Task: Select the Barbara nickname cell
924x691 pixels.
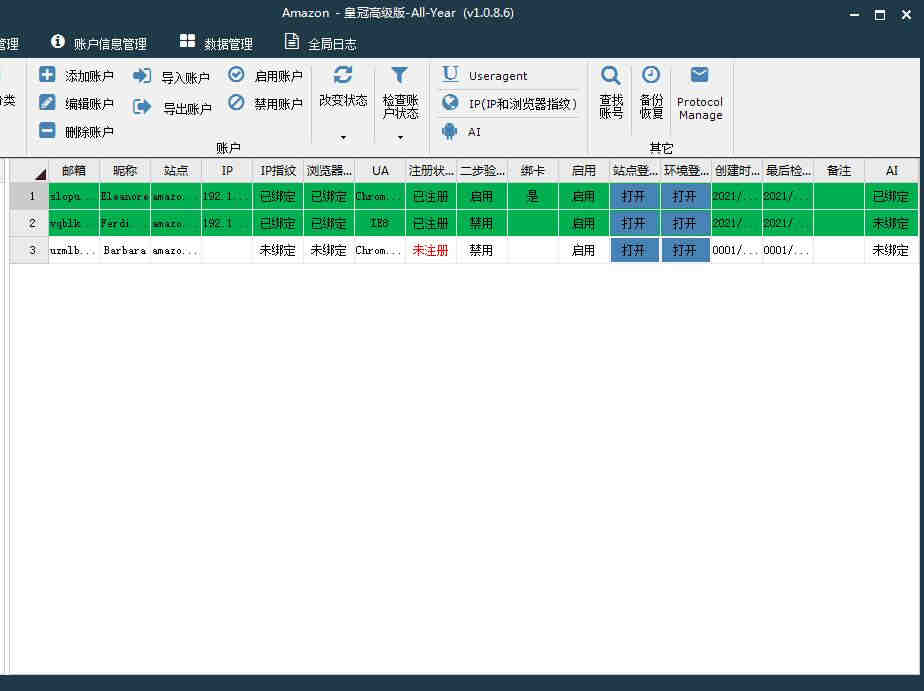Action: [125, 250]
